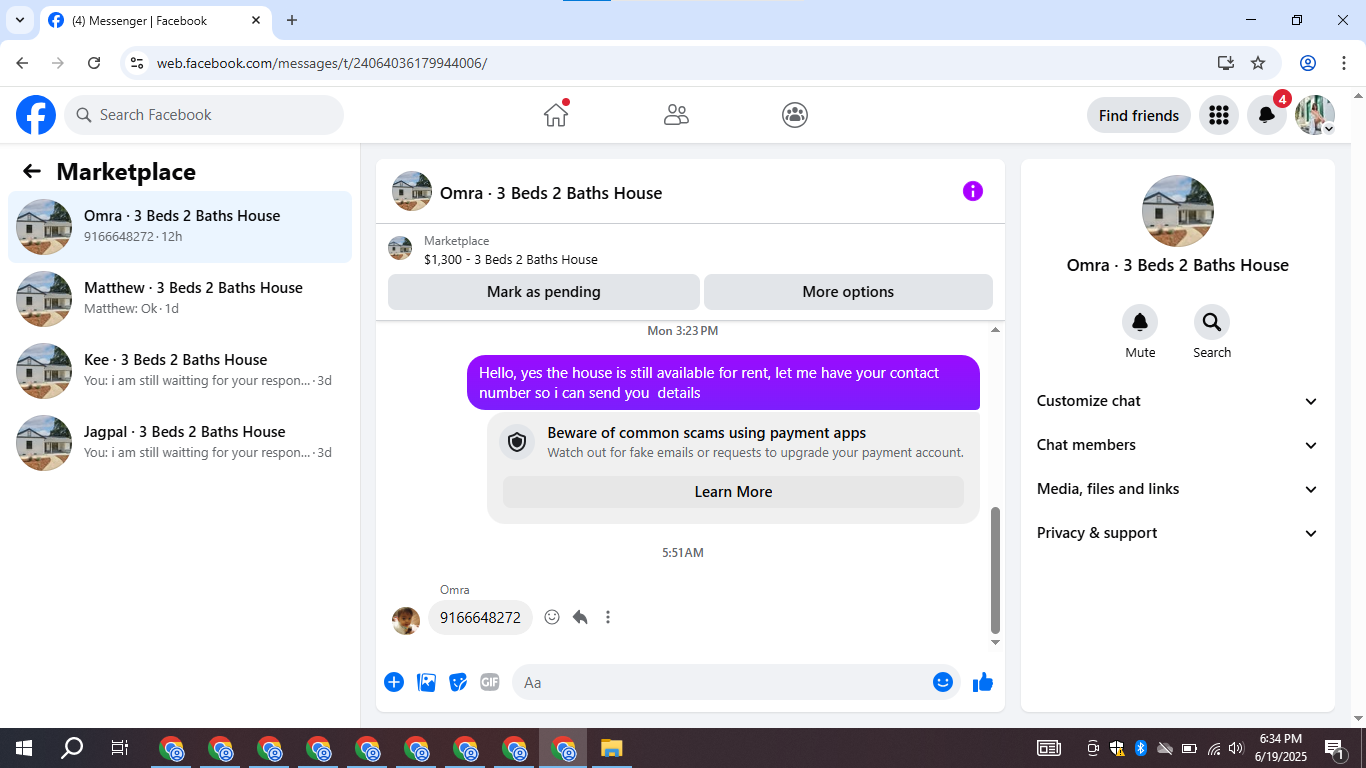The width and height of the screenshot is (1366, 768).
Task: Open Task View on the taskbar
Action: tap(120, 748)
